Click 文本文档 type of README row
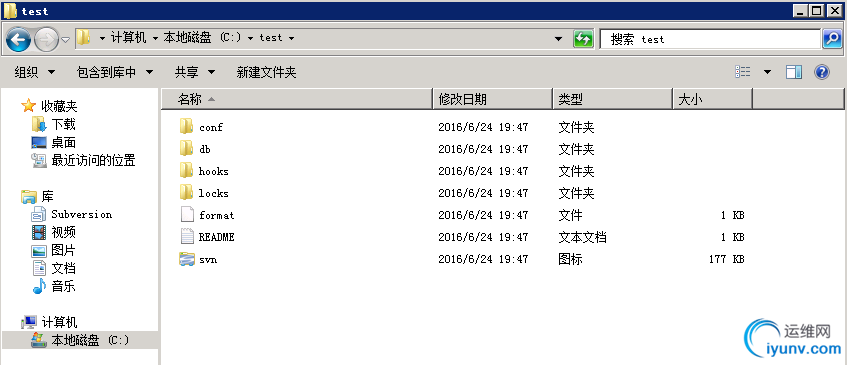 click(x=582, y=237)
